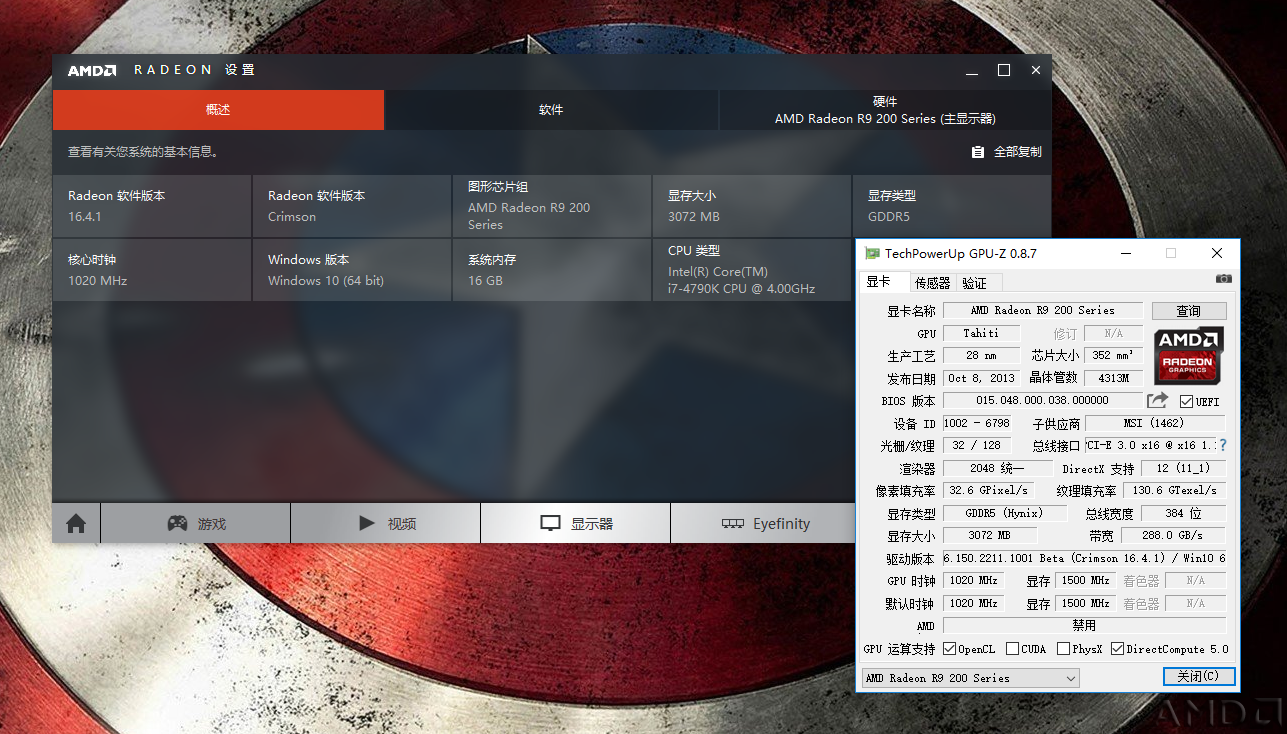
Task: Select 传感器 sensors tab in GPU-Z
Action: (933, 283)
